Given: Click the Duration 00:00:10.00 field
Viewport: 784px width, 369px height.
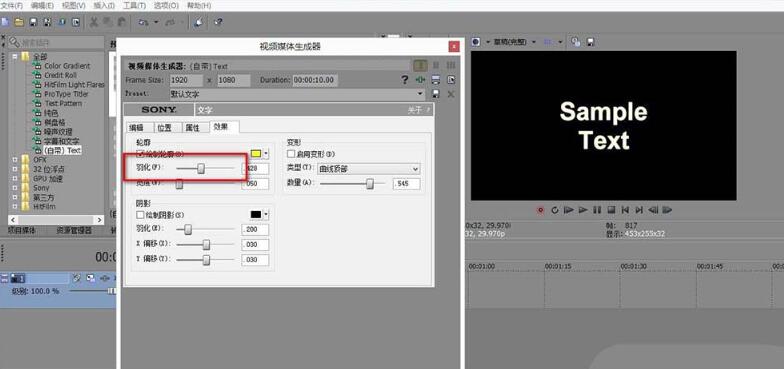Looking at the screenshot, I should point(315,80).
